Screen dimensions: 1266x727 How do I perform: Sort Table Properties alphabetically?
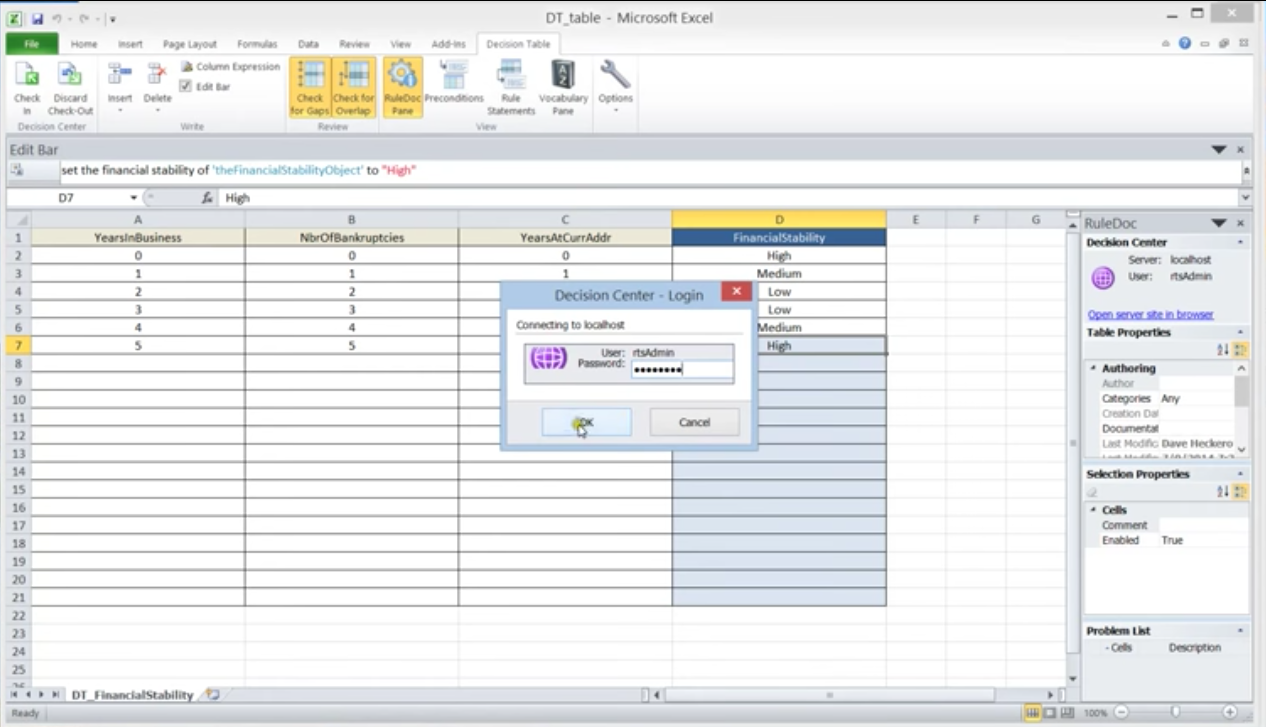[1222, 349]
